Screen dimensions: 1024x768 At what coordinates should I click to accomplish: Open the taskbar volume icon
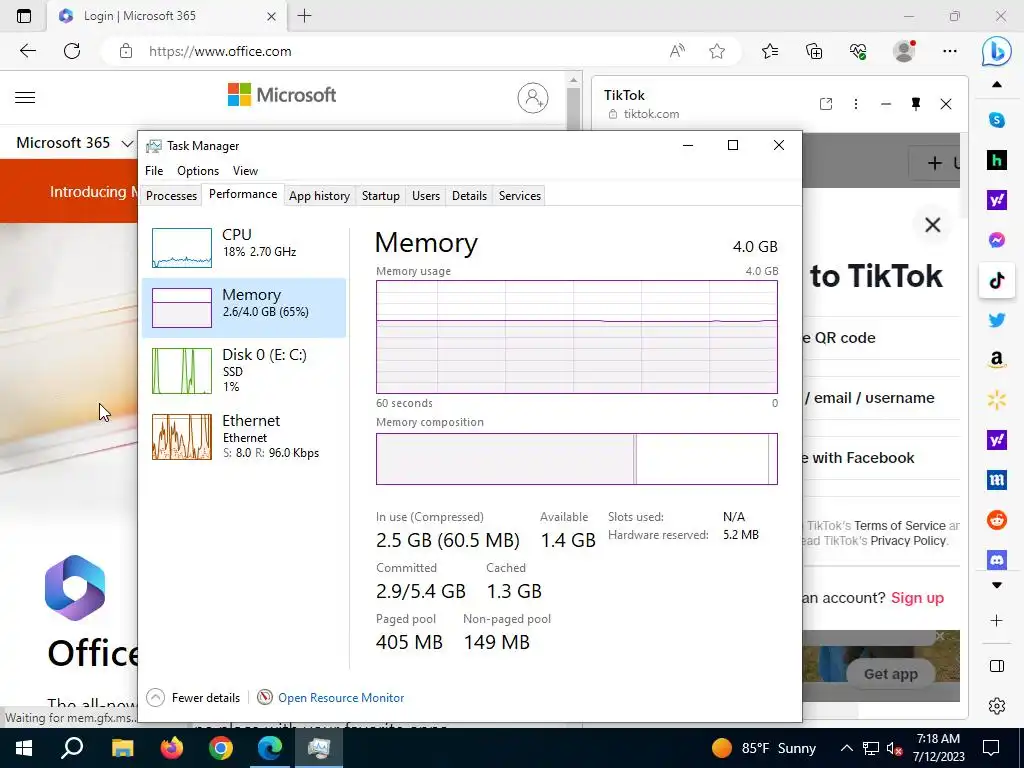pos(894,748)
